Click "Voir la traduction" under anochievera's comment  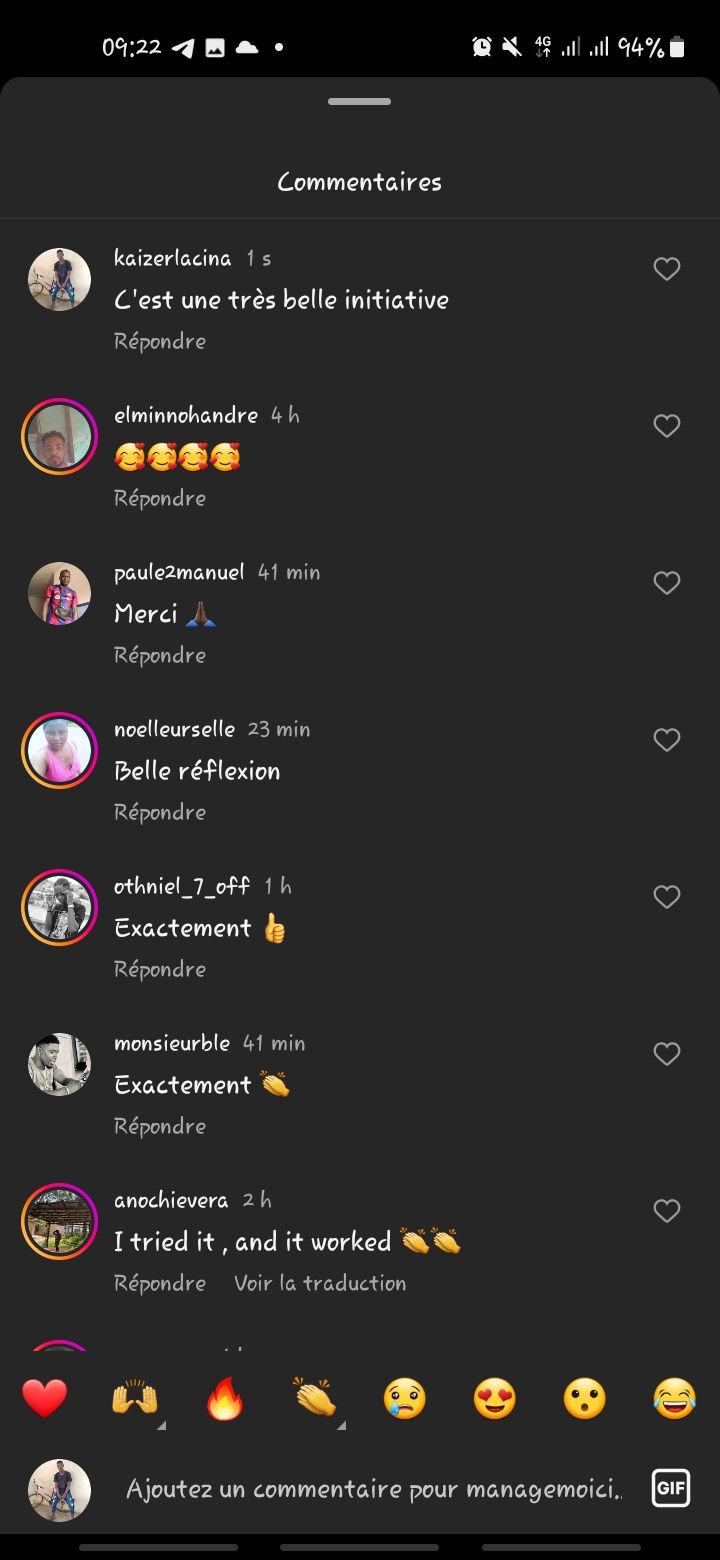tap(320, 1283)
